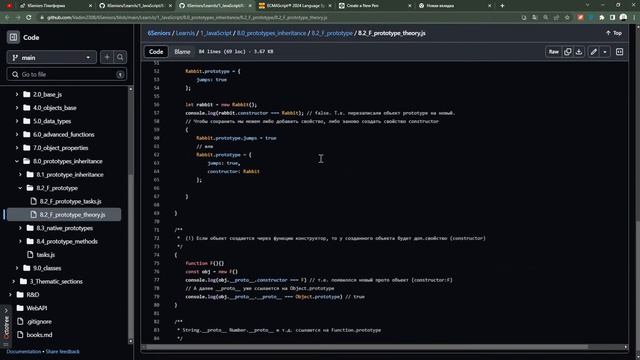This screenshot has height=360, width=640.
Task: Collapse the 8.2_F_prototype folder
Action: [x=20, y=188]
